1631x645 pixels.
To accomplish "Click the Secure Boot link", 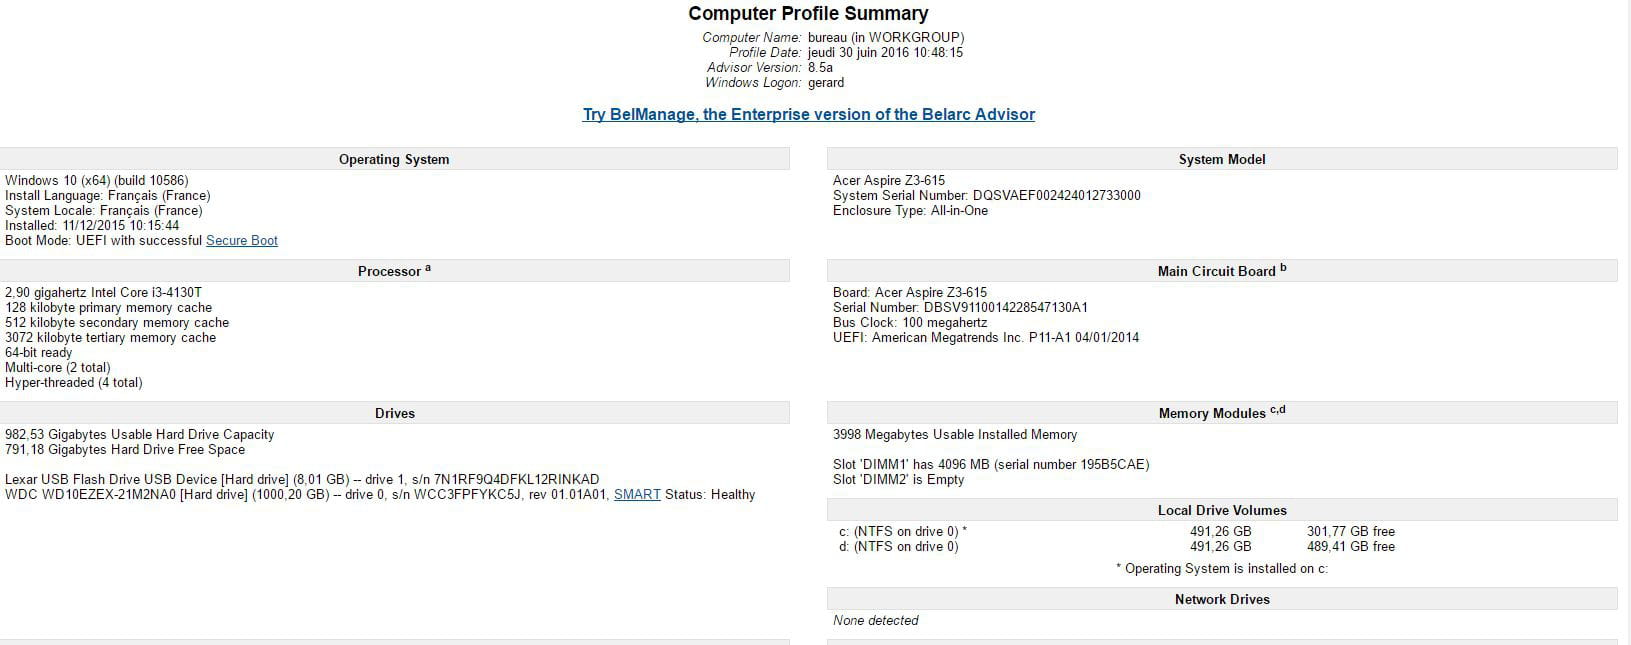I will 241,240.
